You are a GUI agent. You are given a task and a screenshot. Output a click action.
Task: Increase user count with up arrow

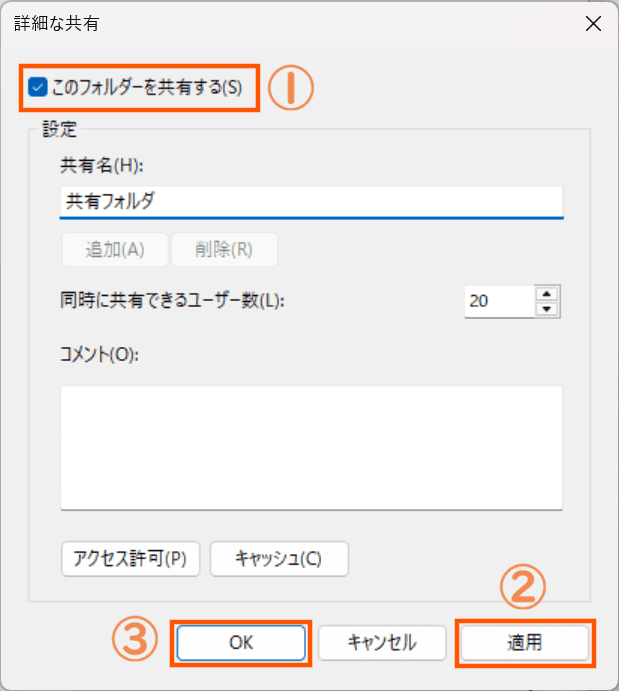pos(546,293)
